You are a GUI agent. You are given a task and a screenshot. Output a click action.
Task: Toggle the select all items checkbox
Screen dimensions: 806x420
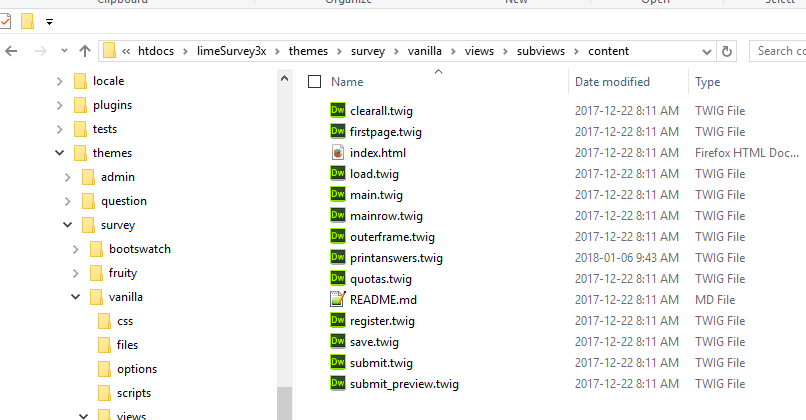coord(314,81)
